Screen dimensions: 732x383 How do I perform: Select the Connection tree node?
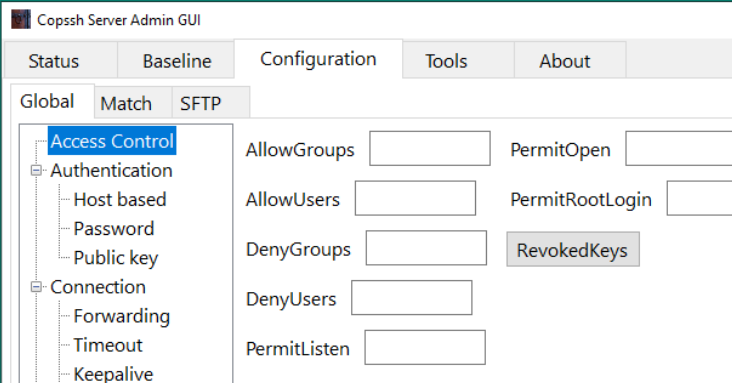click(x=98, y=287)
